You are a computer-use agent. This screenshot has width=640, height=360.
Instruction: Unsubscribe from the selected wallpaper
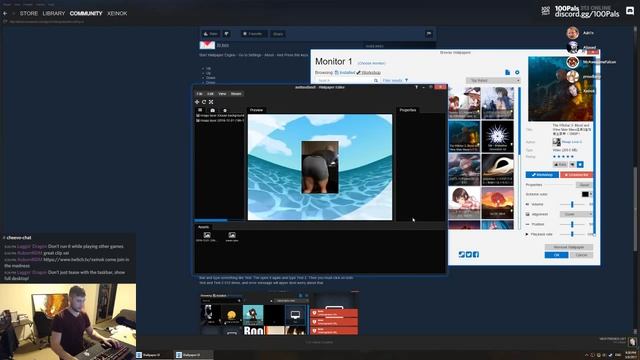click(x=576, y=175)
